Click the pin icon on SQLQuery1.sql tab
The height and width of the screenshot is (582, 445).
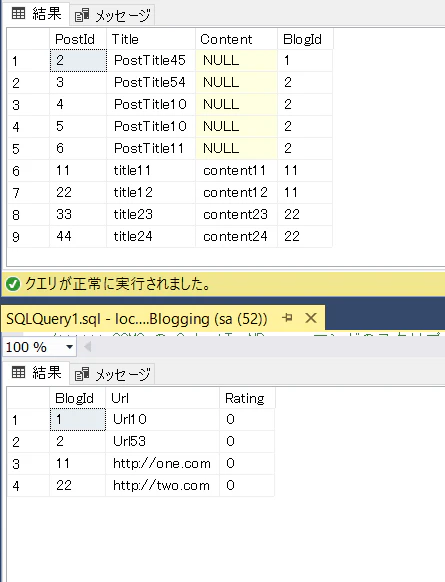tap(287, 318)
